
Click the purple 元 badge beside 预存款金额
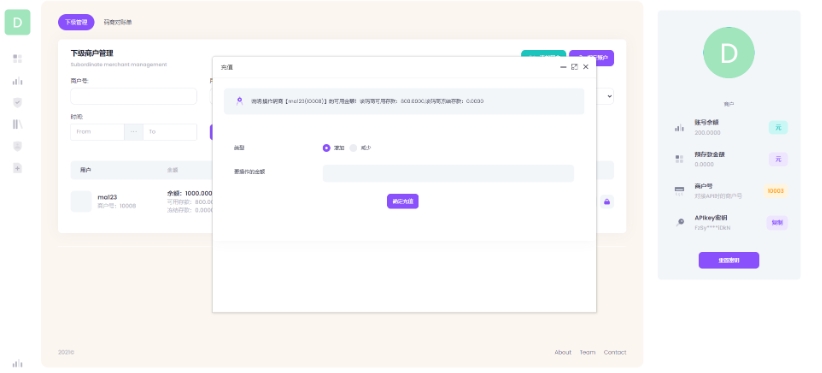coord(778,159)
